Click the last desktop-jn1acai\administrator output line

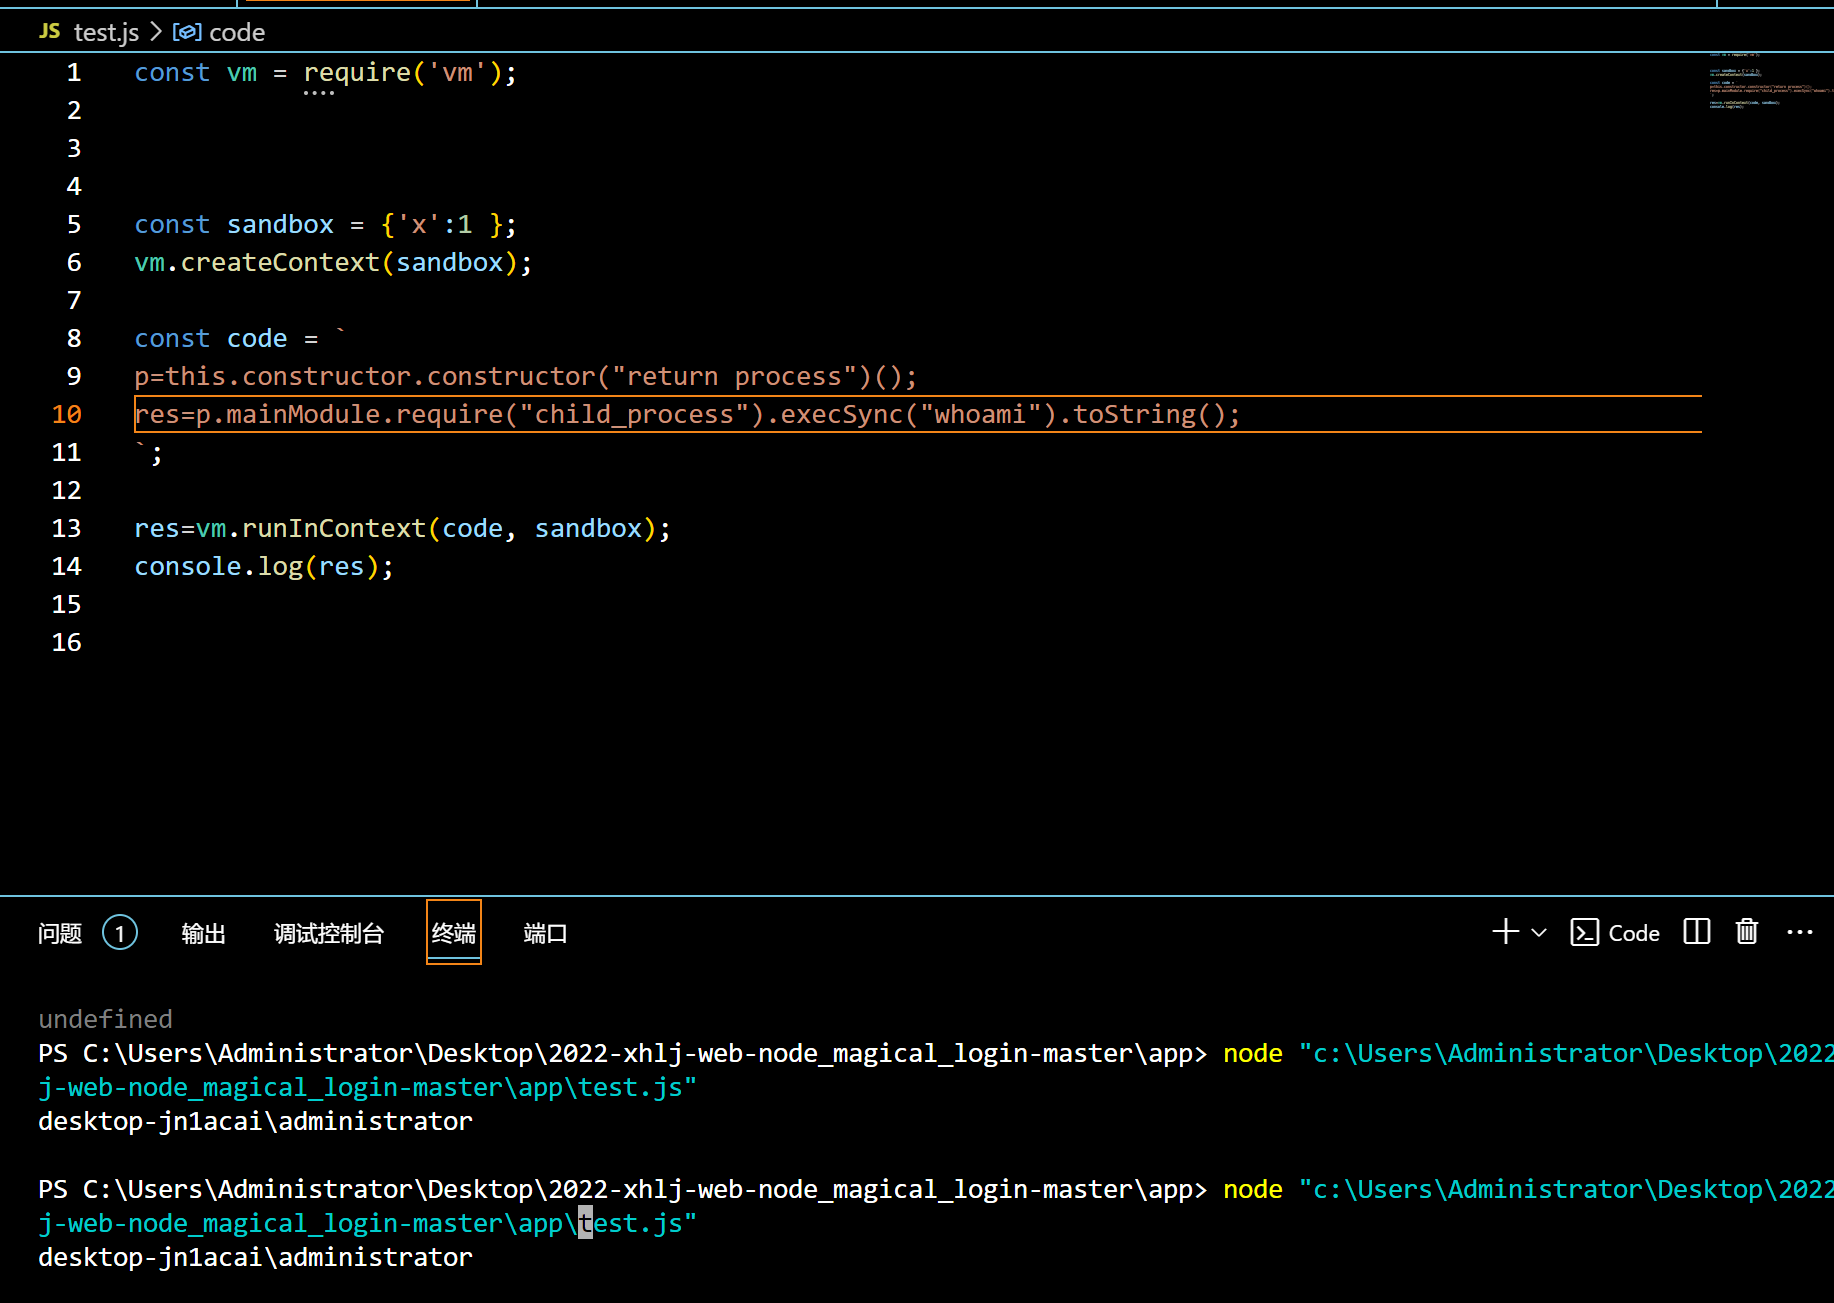pos(255,1257)
